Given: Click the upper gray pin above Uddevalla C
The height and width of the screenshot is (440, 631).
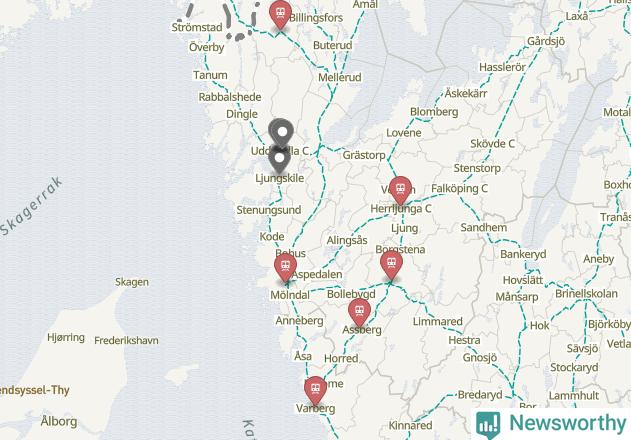Looking at the screenshot, I should (281, 133).
